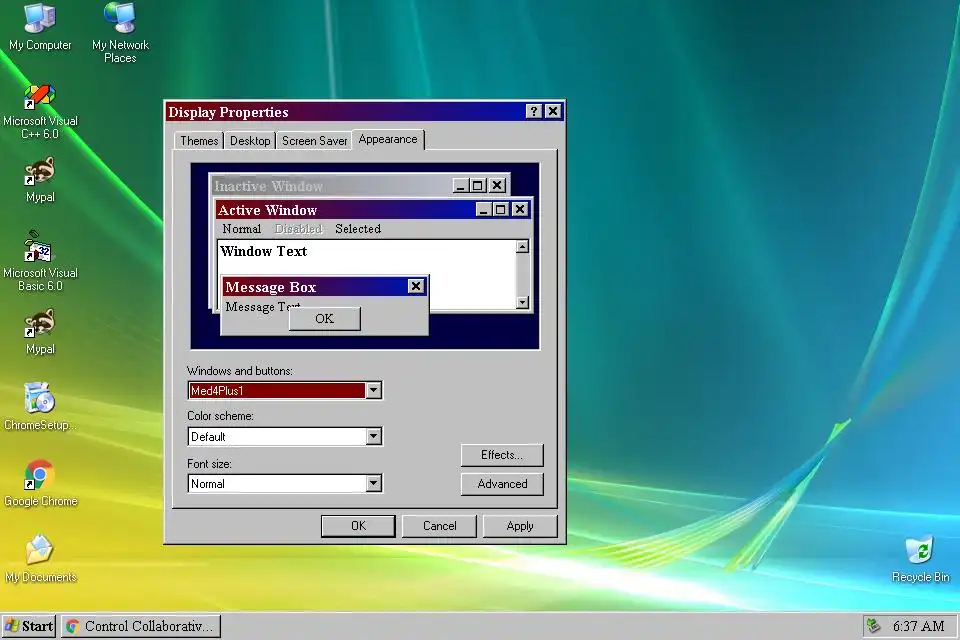
Task: Confirm with the dialog OK button
Action: (358, 526)
